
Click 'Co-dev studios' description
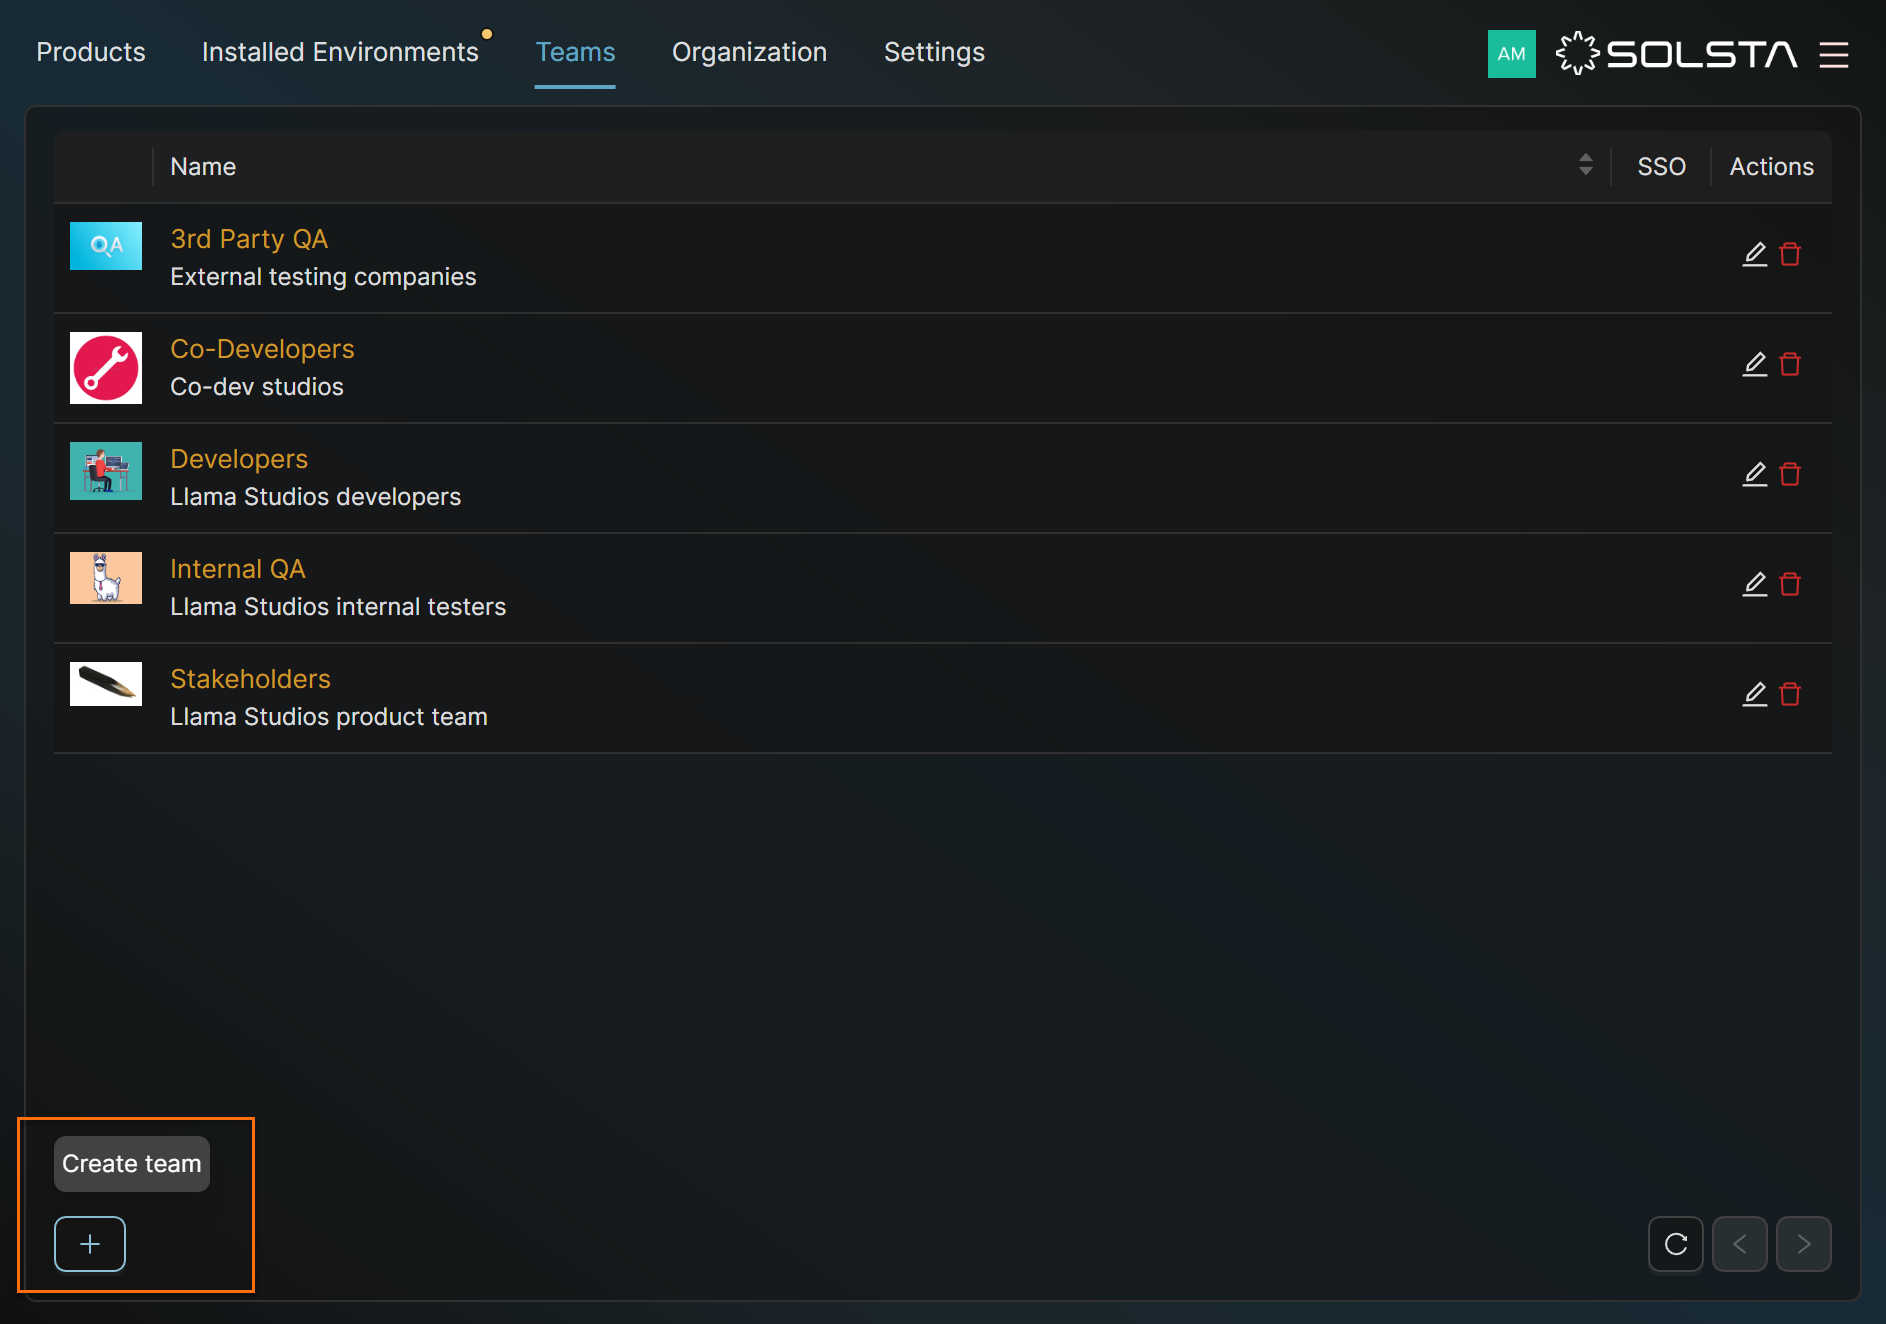click(x=257, y=387)
